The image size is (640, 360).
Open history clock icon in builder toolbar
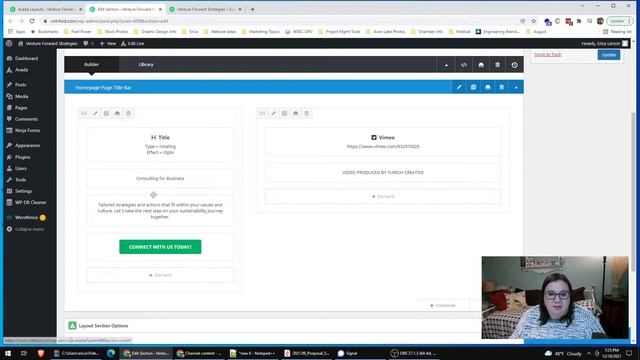[514, 65]
